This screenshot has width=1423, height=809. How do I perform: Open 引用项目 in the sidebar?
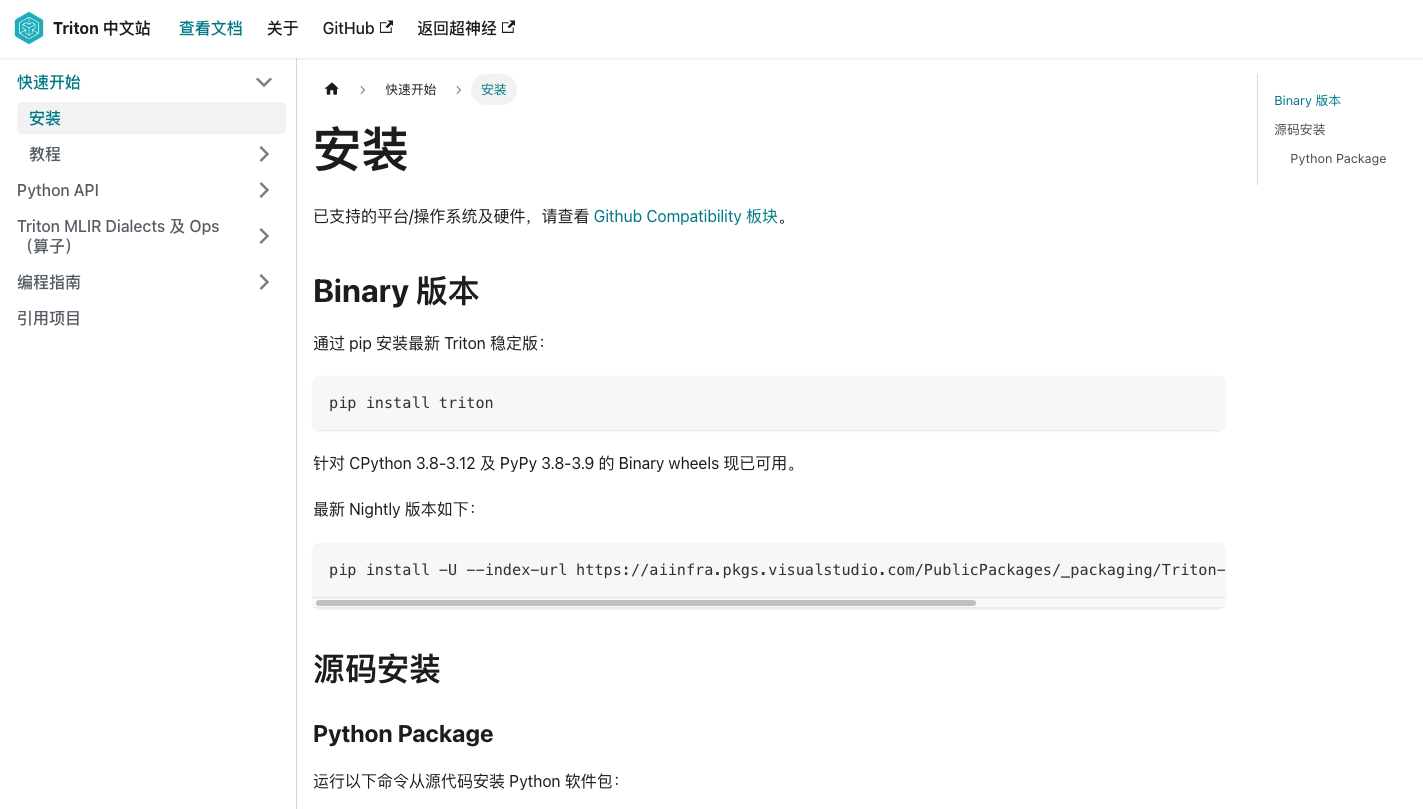[x=49, y=318]
